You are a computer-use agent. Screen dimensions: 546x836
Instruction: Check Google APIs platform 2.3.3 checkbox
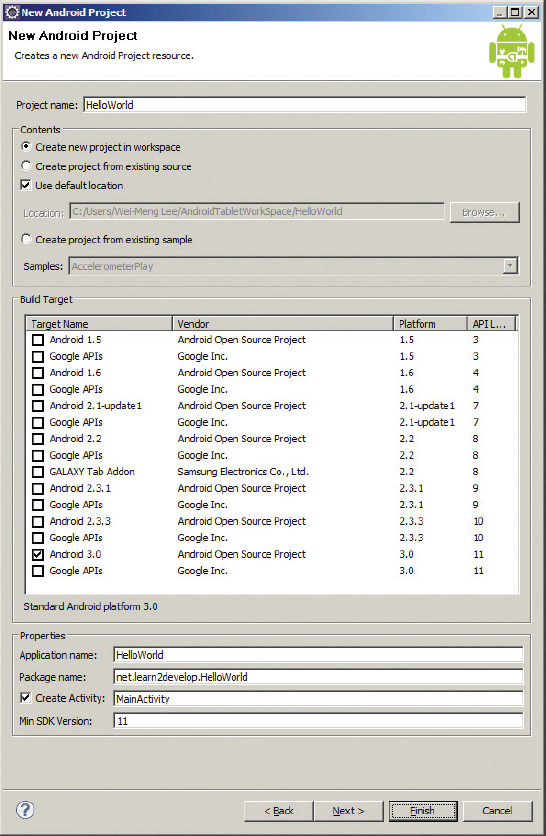(x=38, y=538)
